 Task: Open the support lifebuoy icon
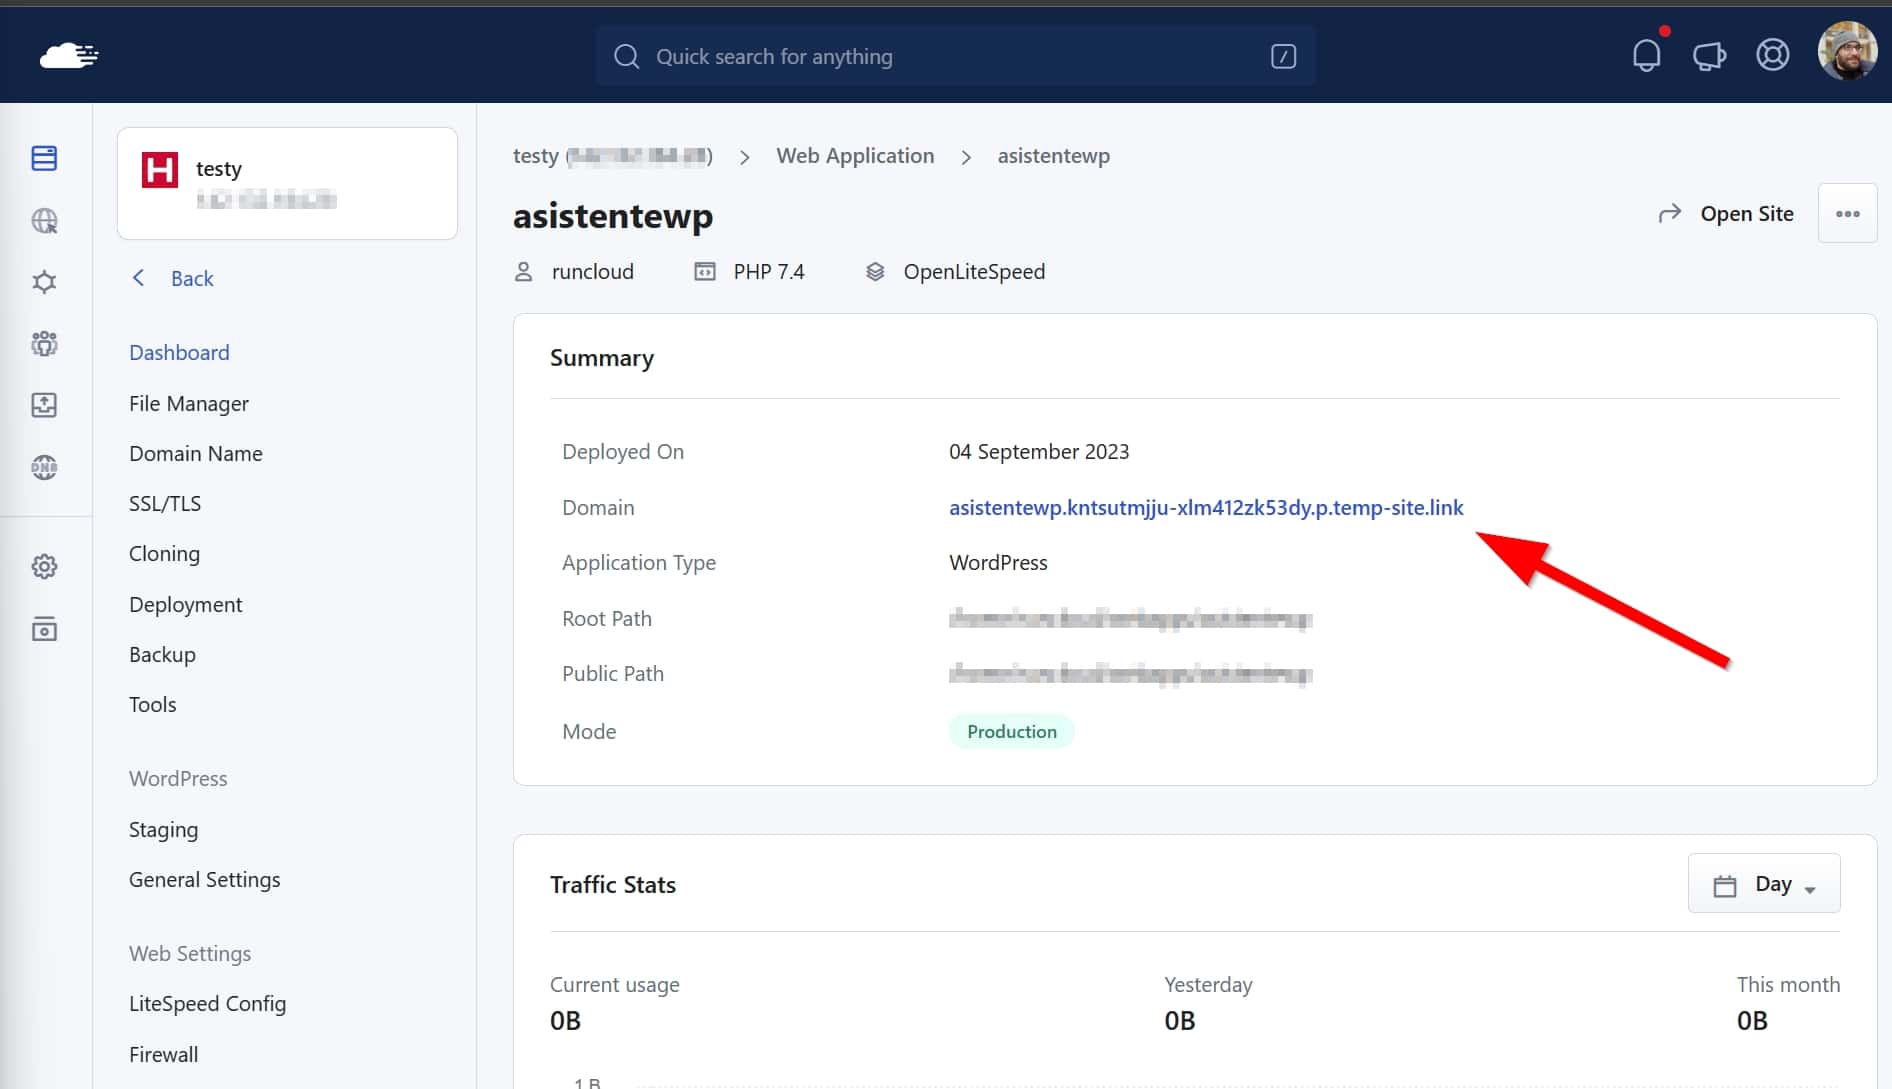point(1772,55)
